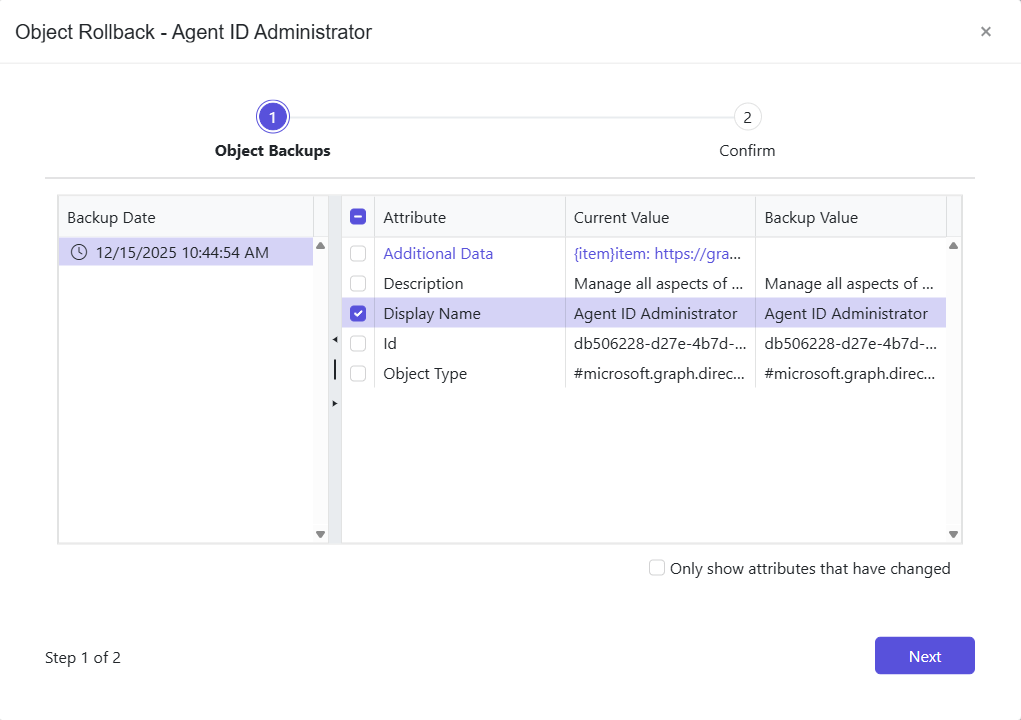Collapse the panel using the left splitter arrow
Screen dimensions: 1021x720
[335, 340]
